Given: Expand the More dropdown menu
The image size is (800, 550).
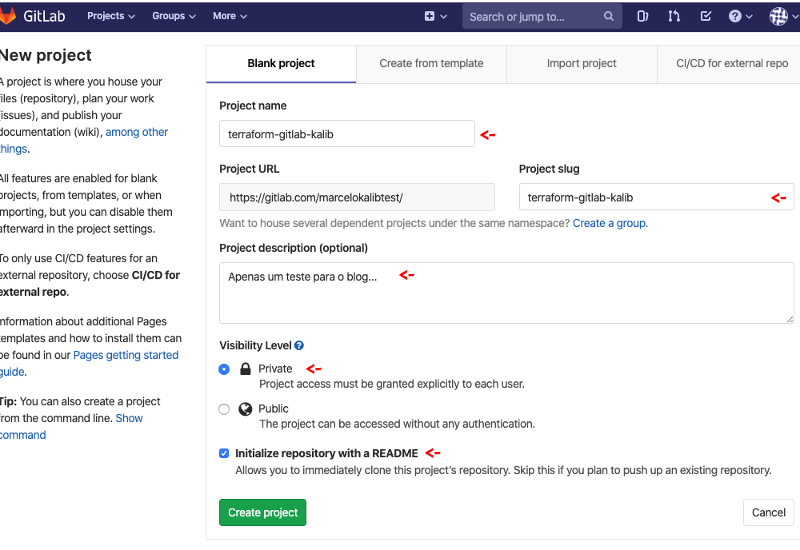Looking at the screenshot, I should 230,16.
